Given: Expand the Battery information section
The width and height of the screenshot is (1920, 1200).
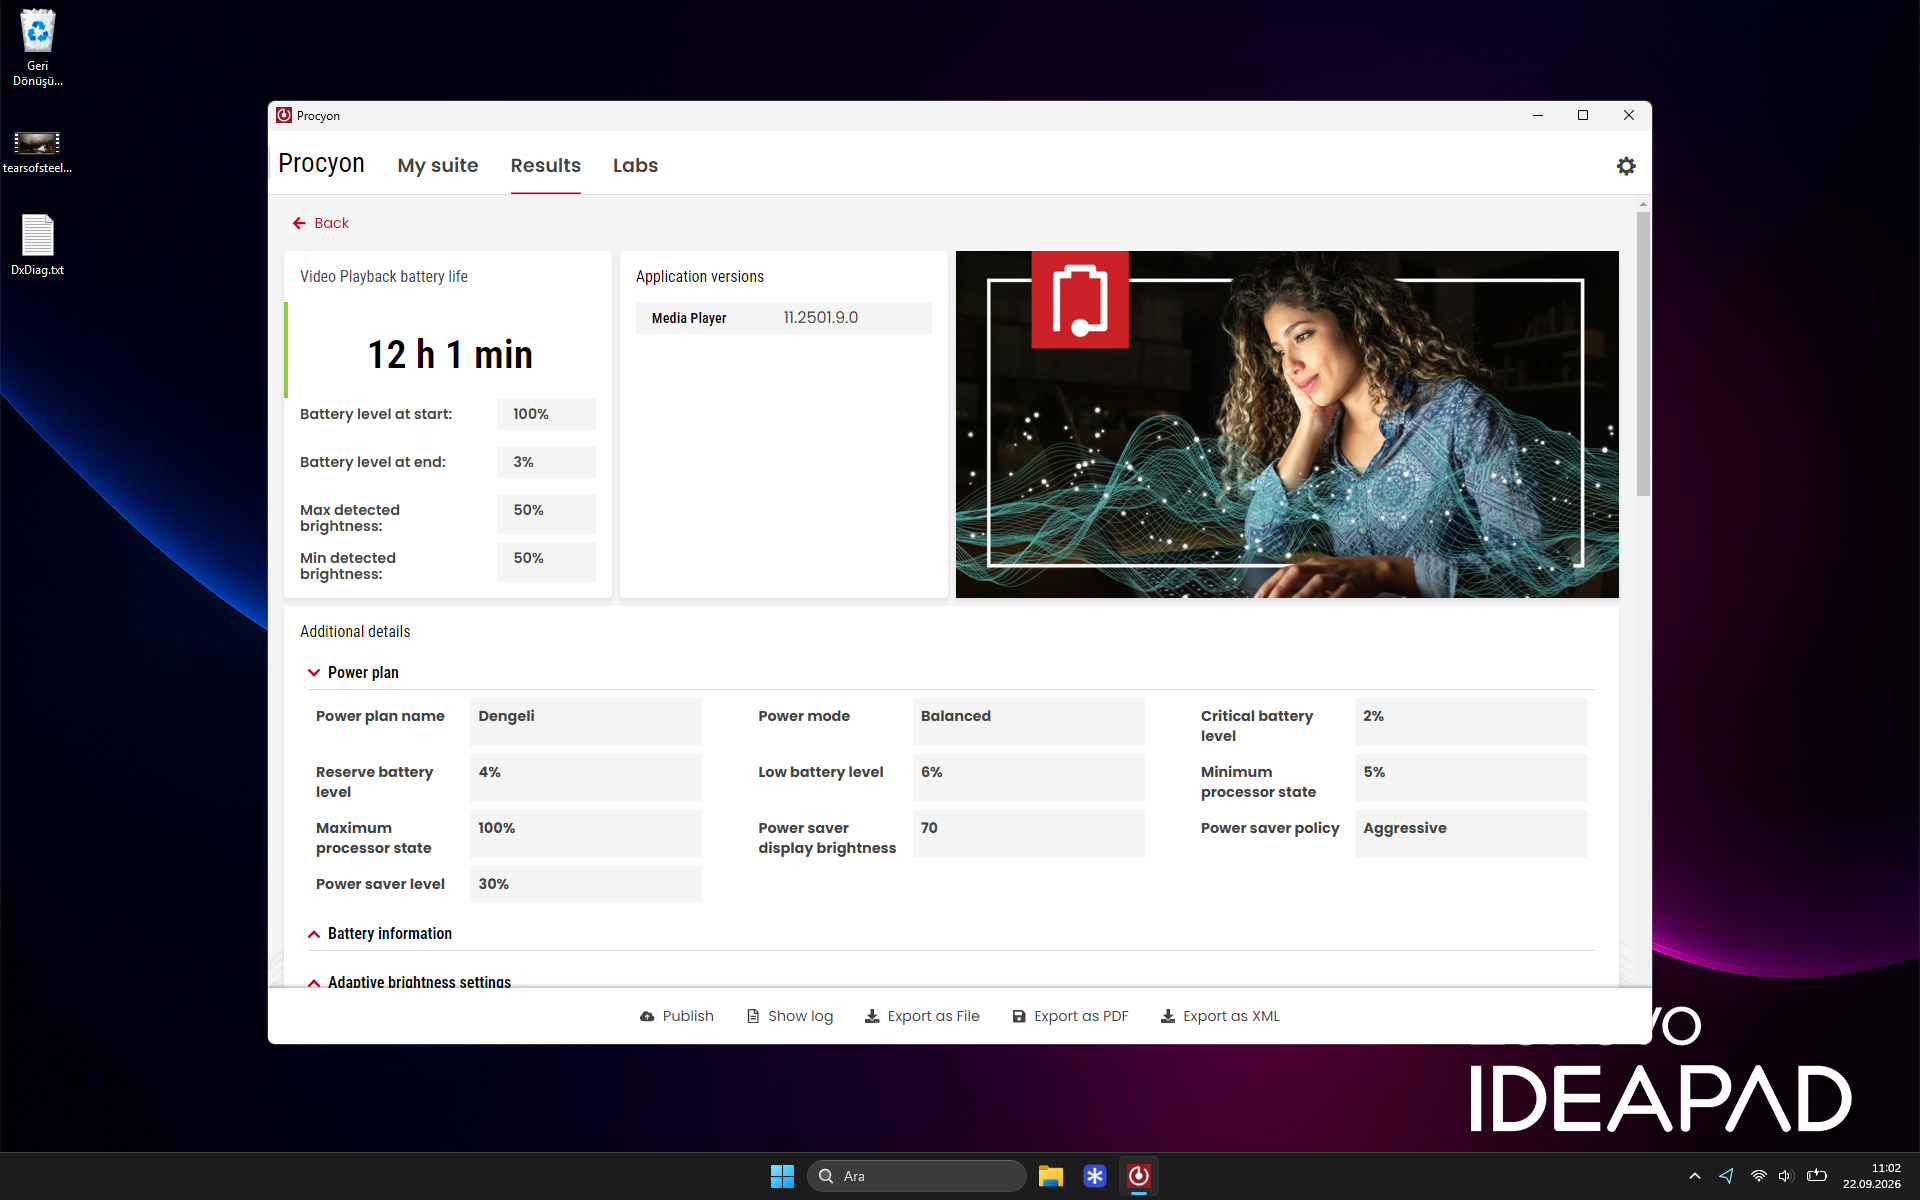Looking at the screenshot, I should (x=314, y=934).
